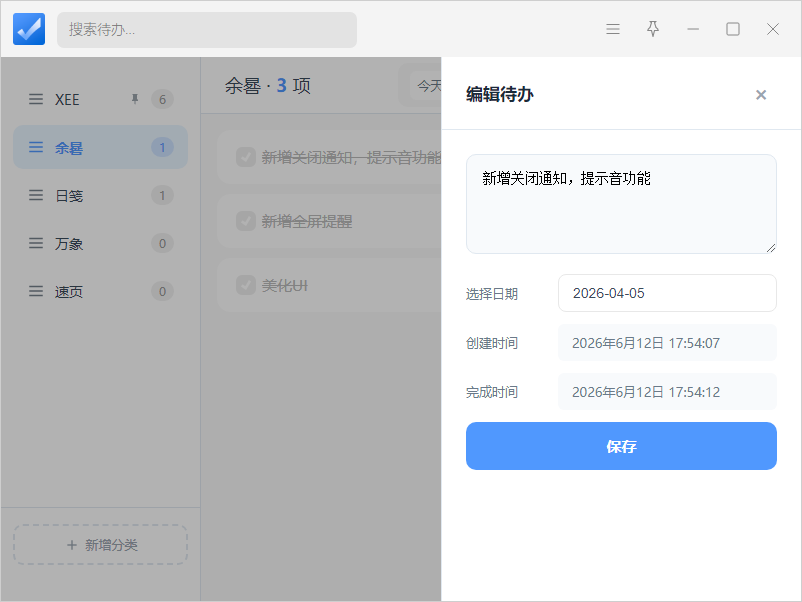Click the count badge on 日笺
Viewport: 802px width, 602px height.
pyautogui.click(x=162, y=195)
